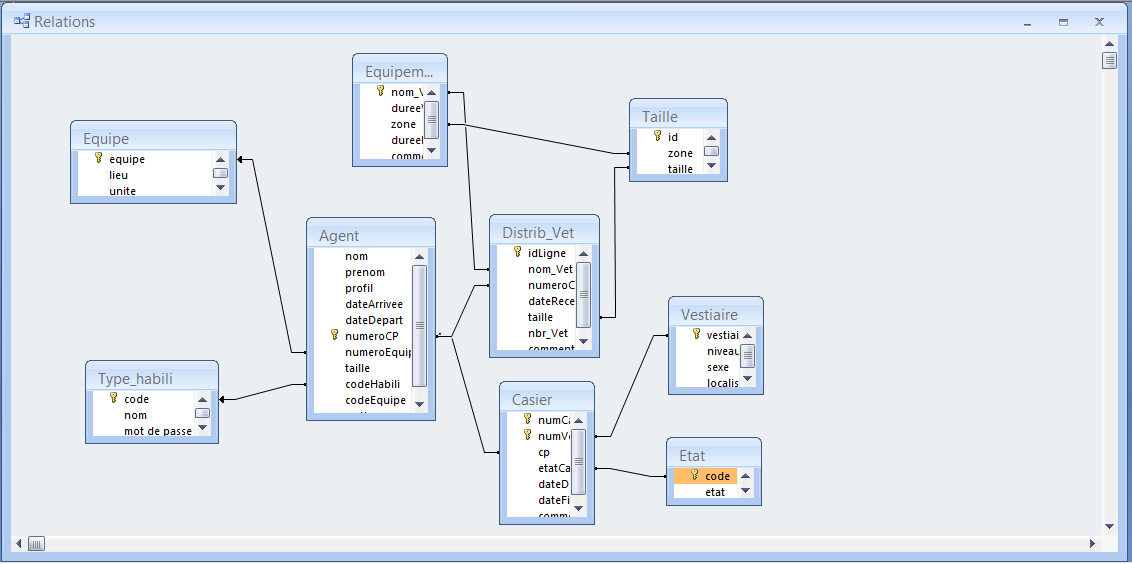Click the Agent table scrollbar thumb
1132x564 pixels.
(x=419, y=326)
